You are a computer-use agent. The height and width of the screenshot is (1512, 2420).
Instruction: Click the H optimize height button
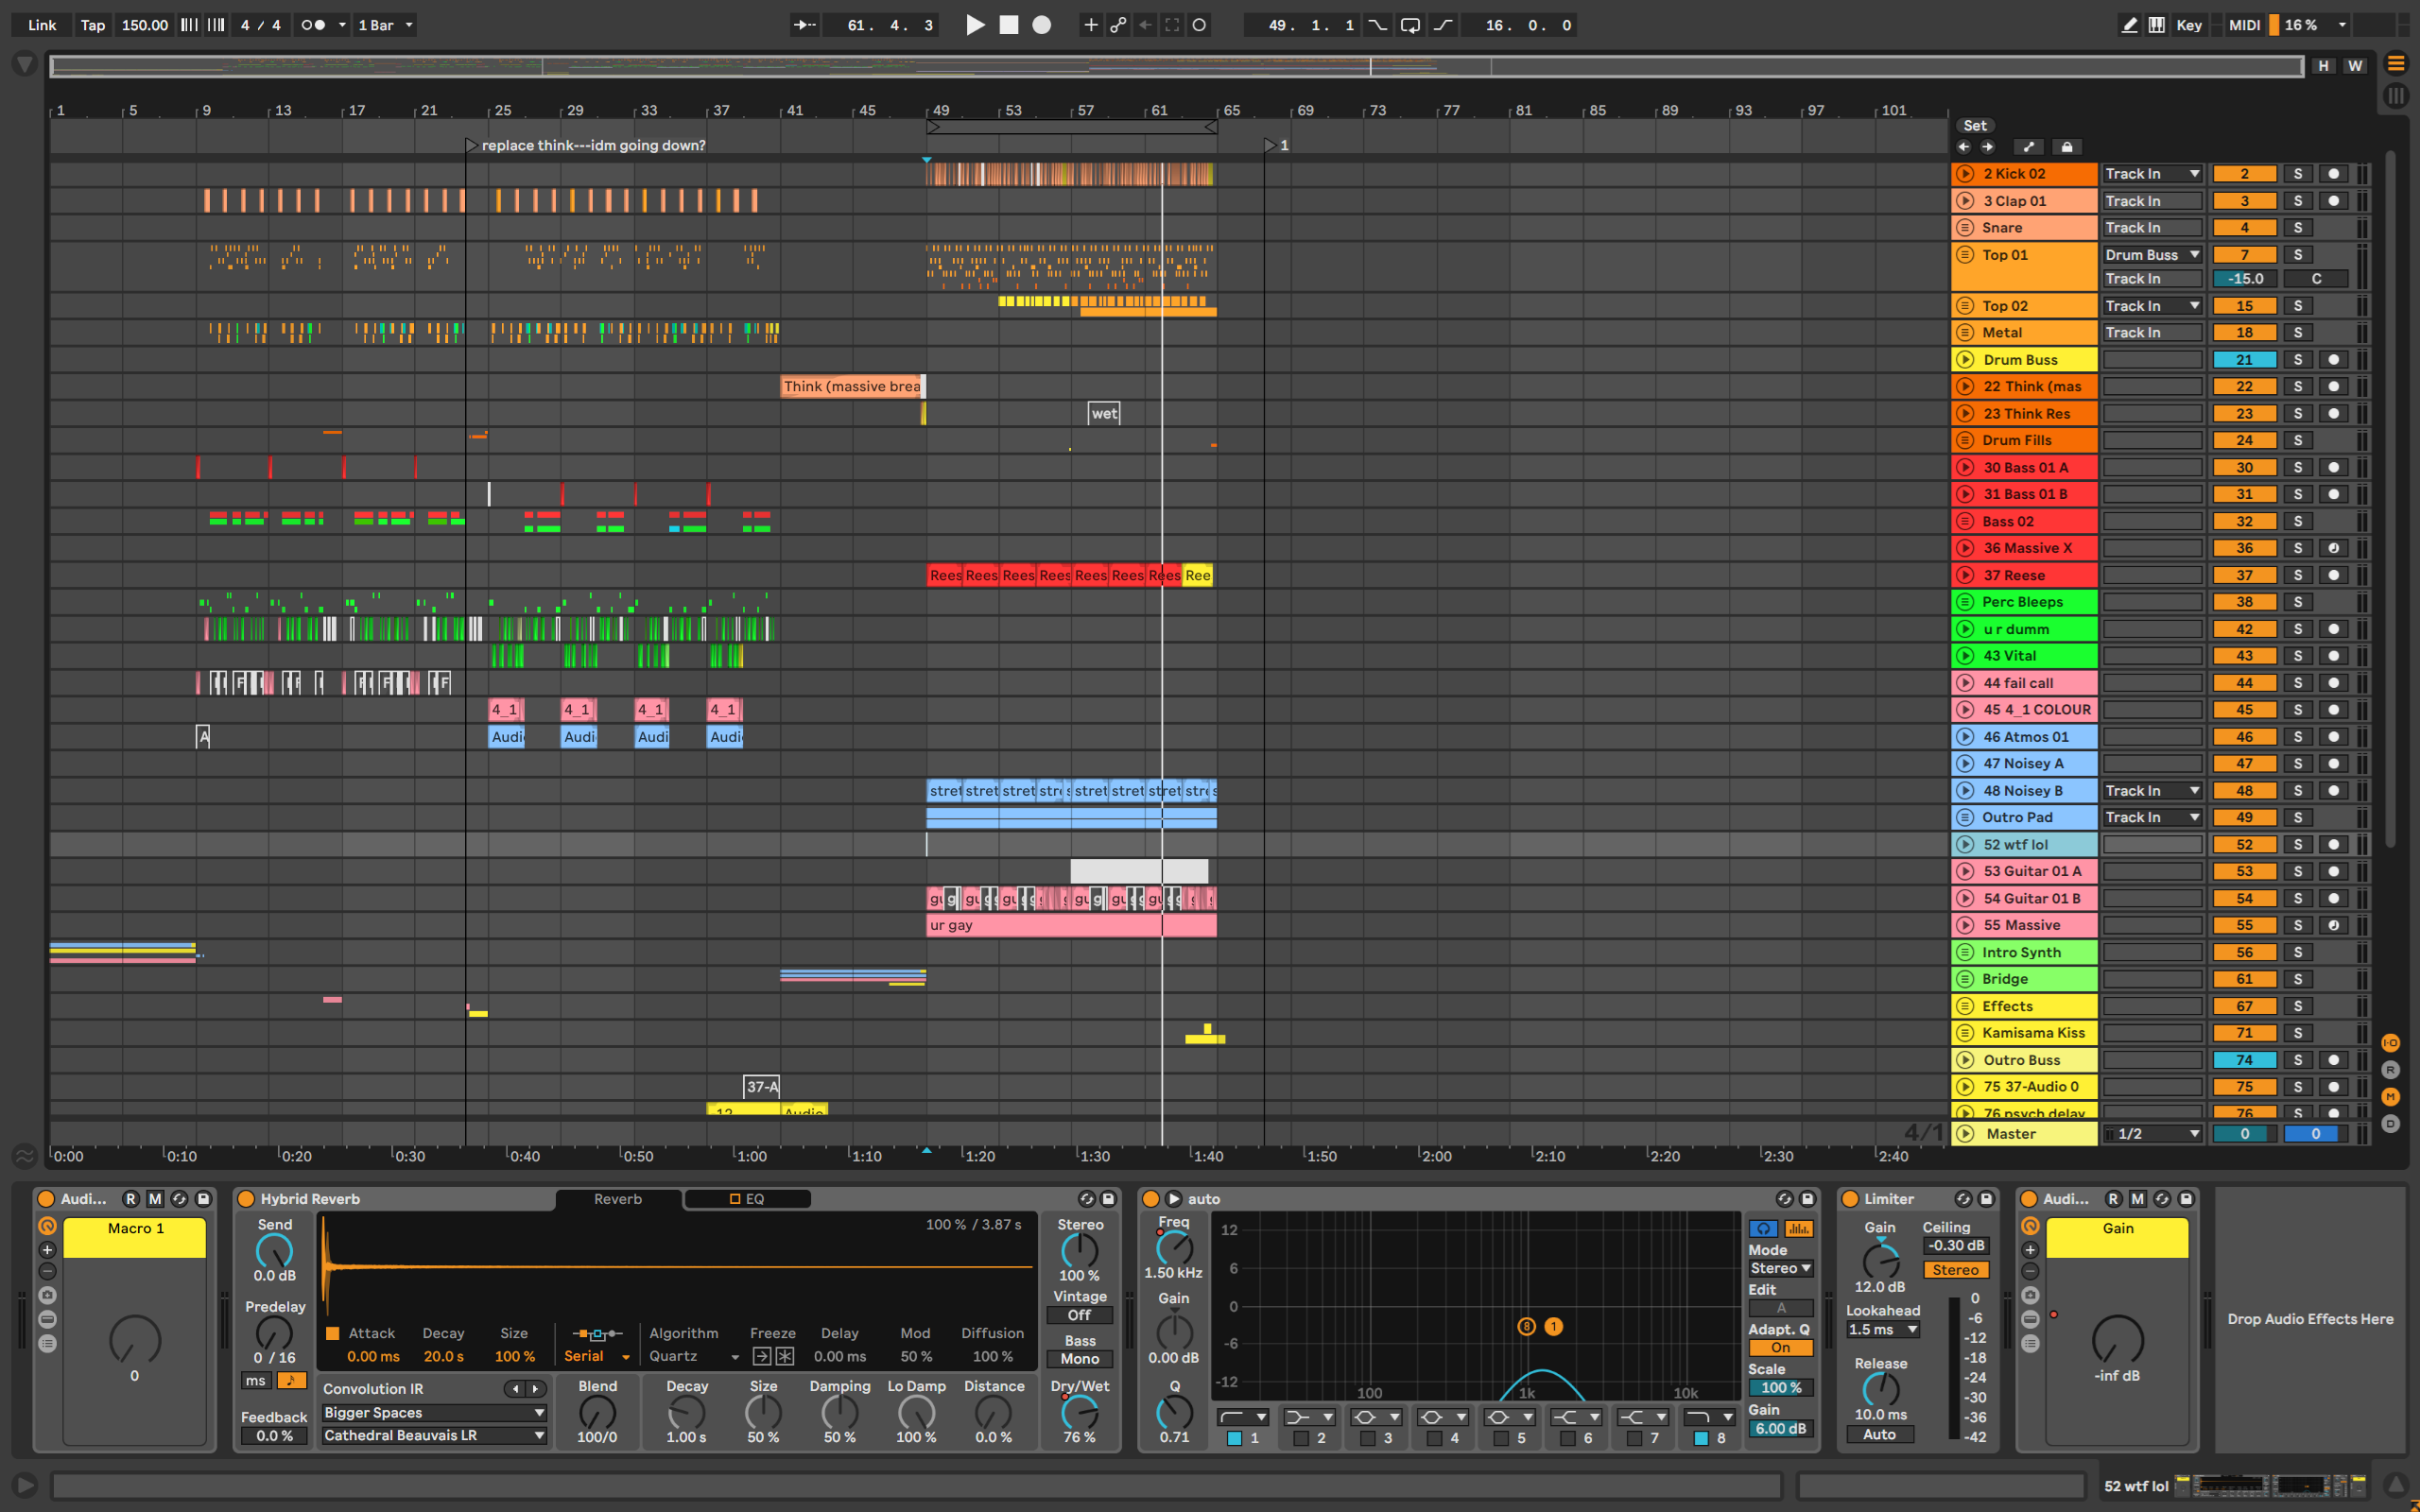(x=2323, y=66)
